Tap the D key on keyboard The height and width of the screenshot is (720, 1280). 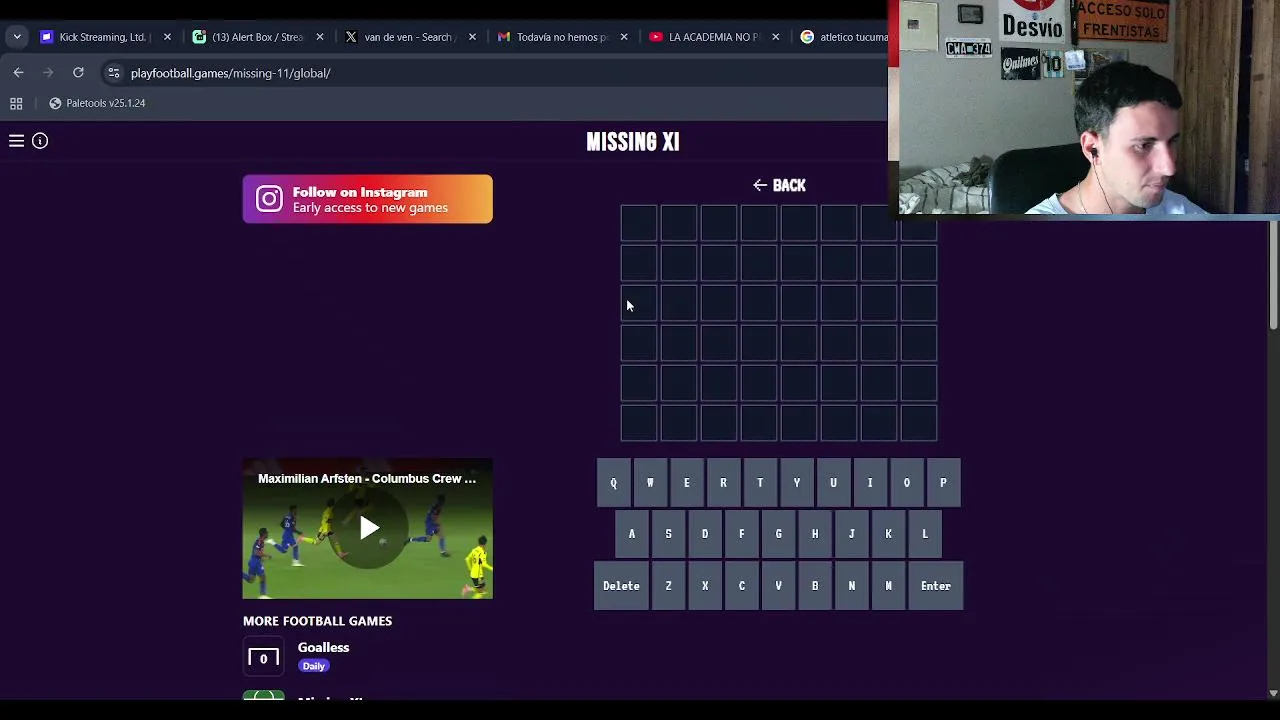point(705,534)
